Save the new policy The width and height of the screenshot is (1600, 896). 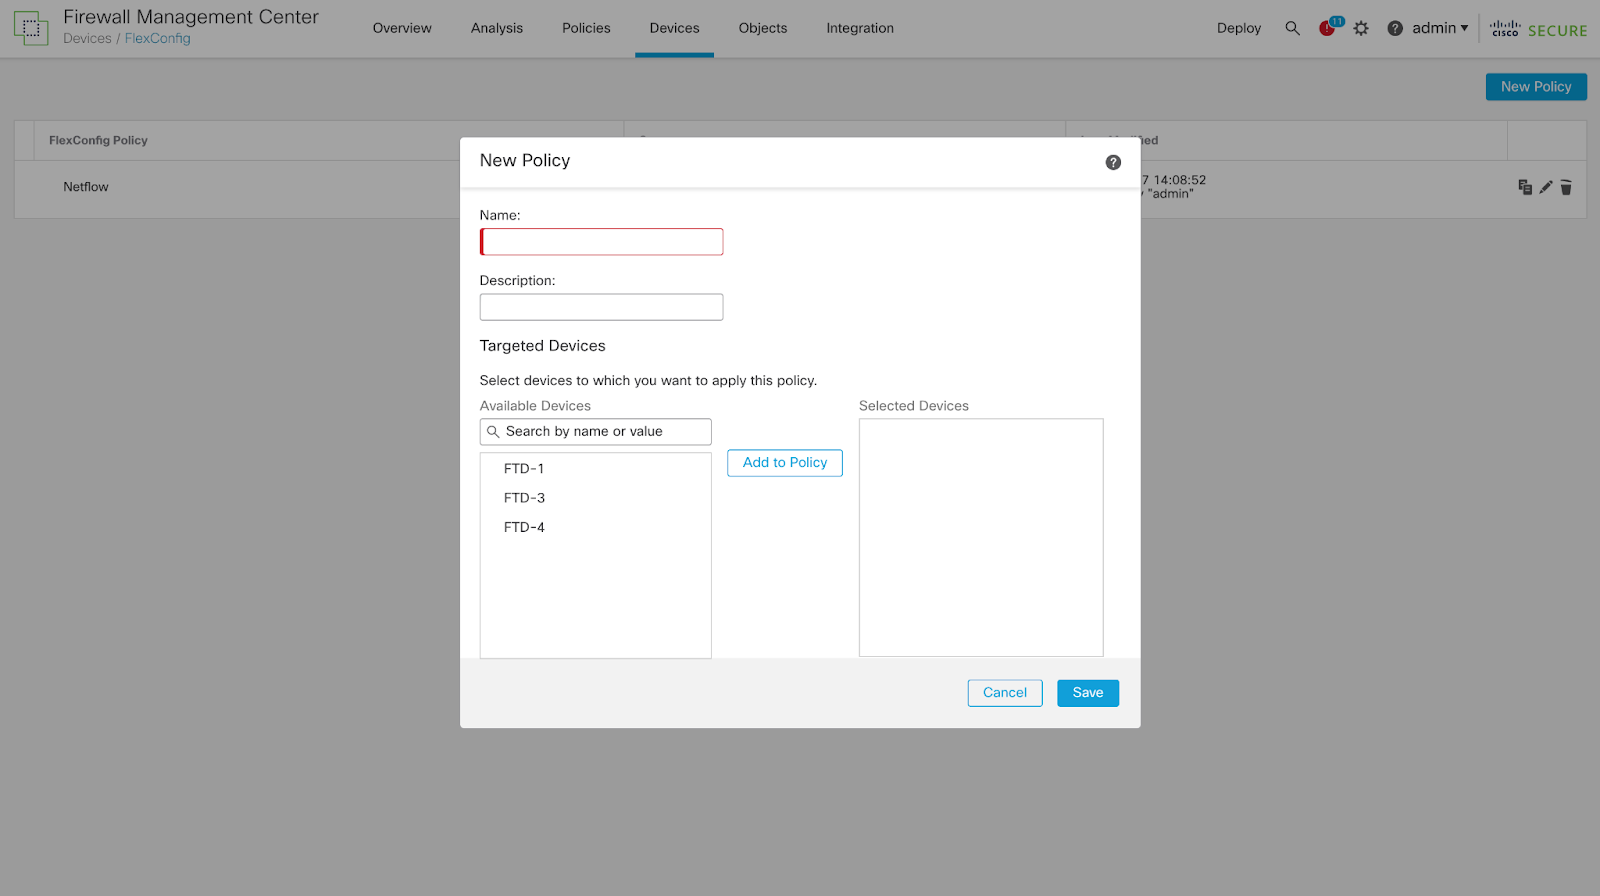coord(1088,693)
